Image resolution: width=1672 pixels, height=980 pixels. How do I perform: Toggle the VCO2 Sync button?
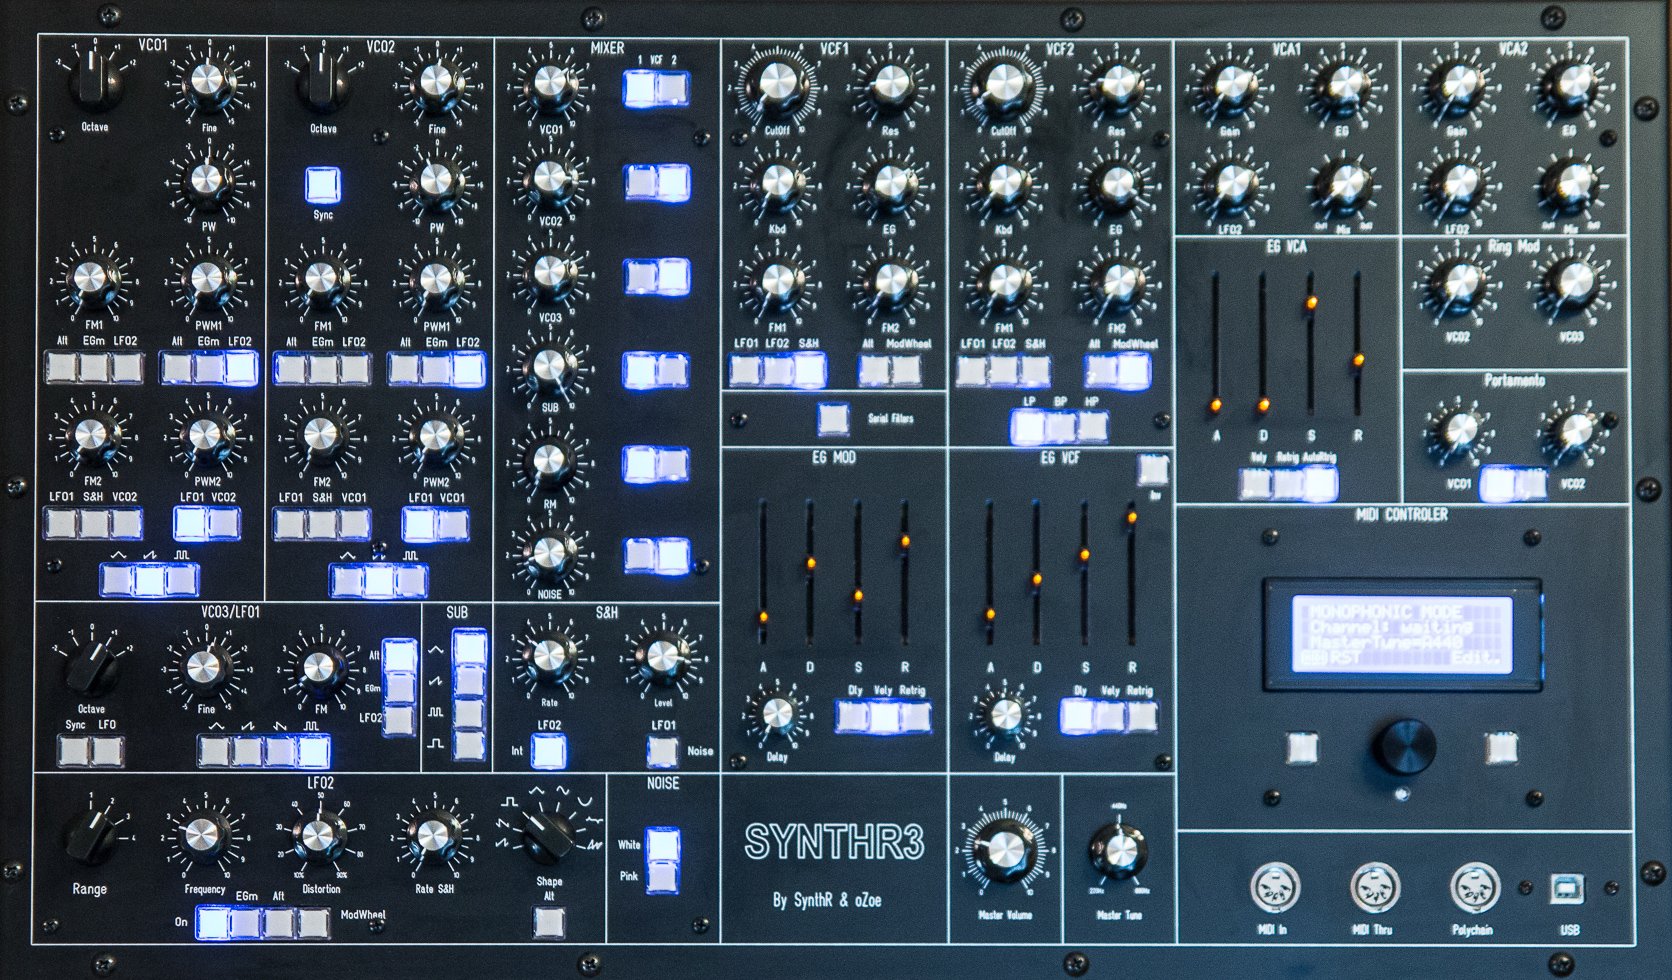322,185
